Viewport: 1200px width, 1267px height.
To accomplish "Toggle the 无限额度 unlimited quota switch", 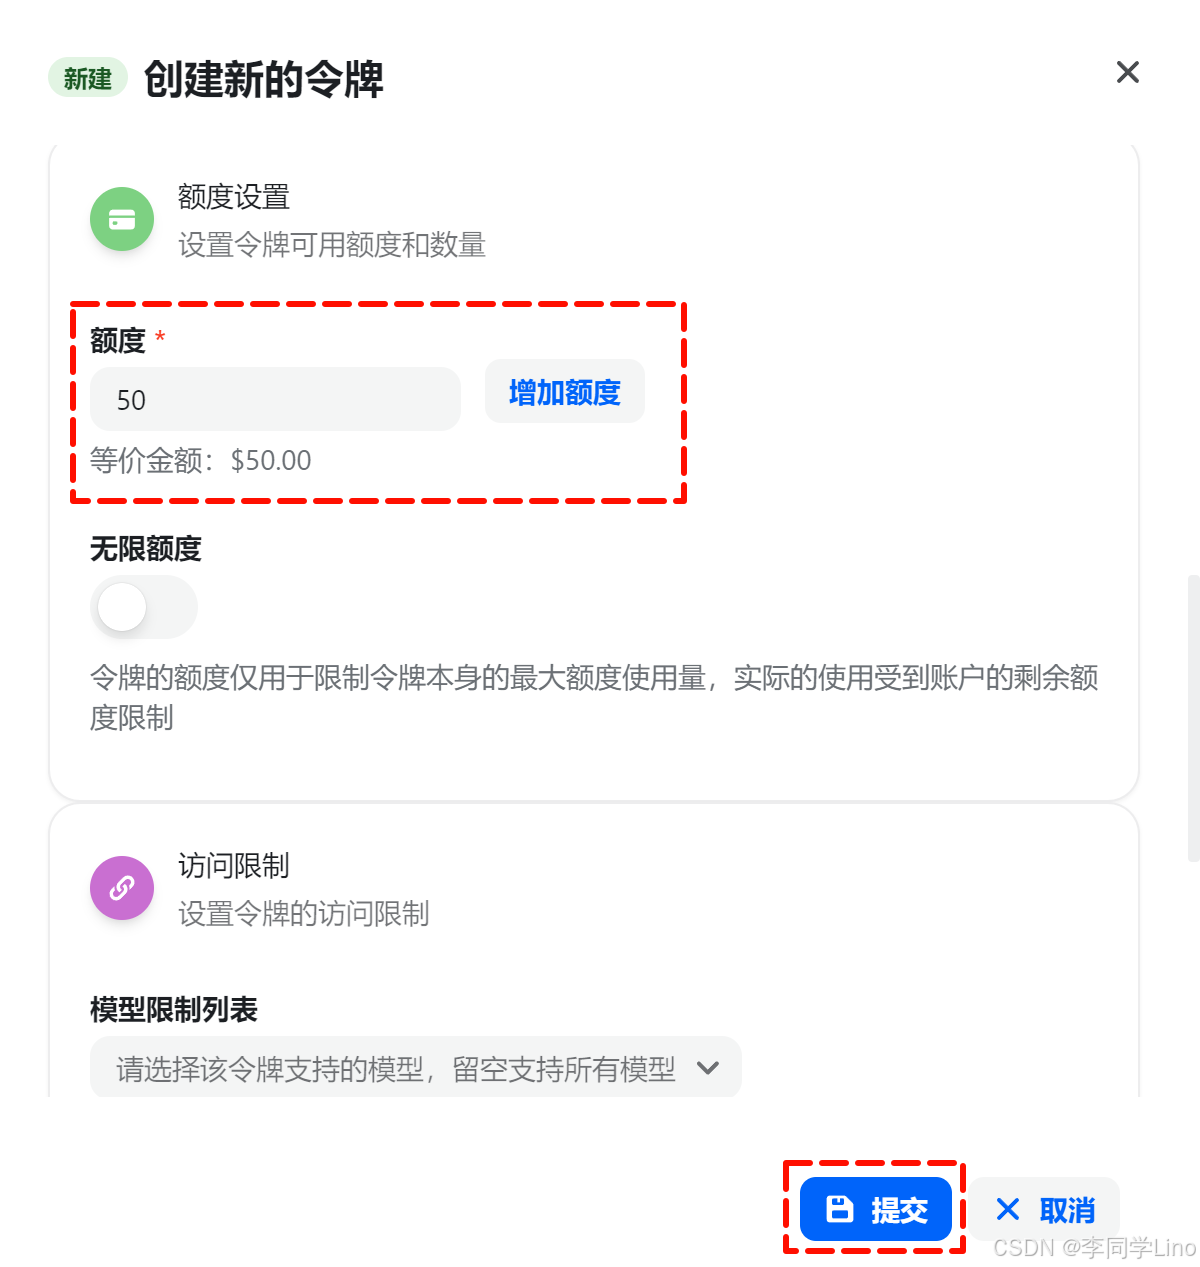I will click(x=144, y=607).
